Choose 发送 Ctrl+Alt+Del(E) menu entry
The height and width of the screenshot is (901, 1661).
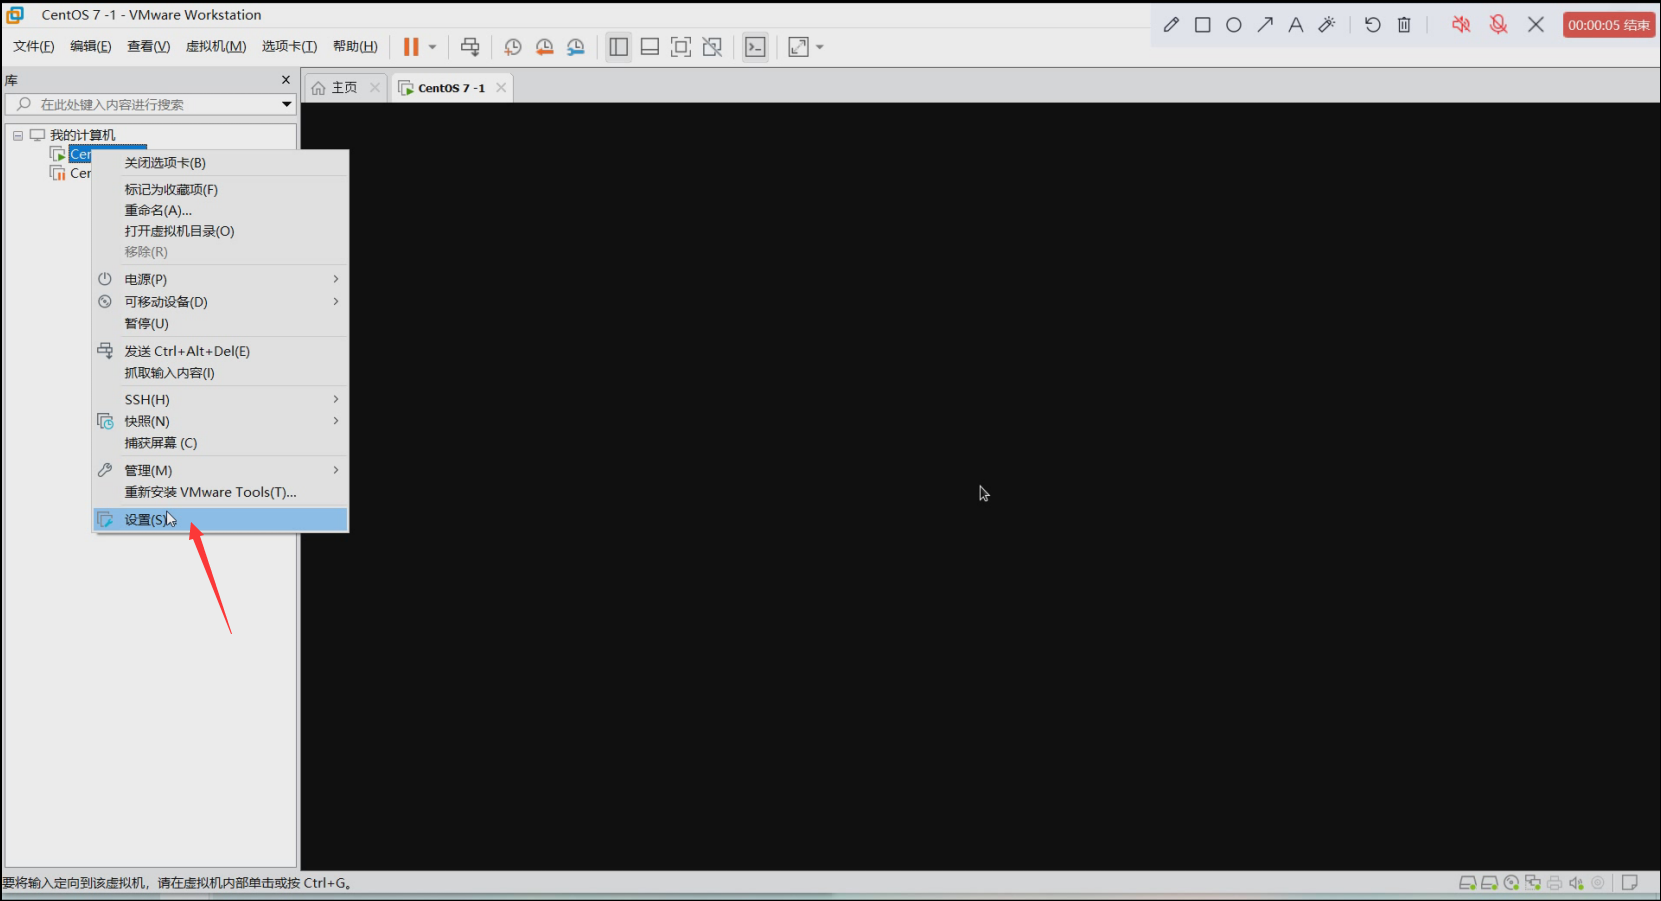pos(220,351)
